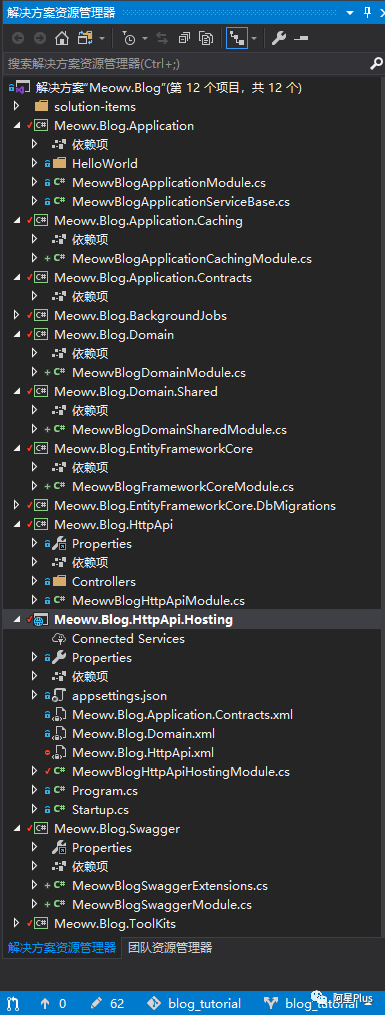Open the Pending Changes Filter dropdown arrow
This screenshot has height=1016, width=385.
click(x=145, y=39)
